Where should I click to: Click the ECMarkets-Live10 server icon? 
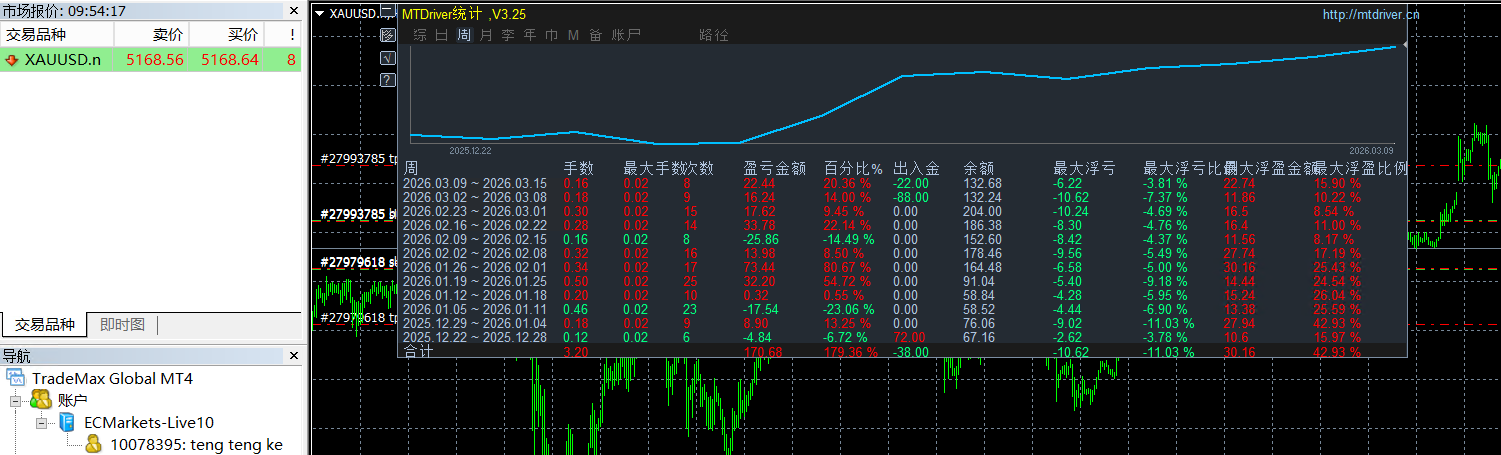point(68,423)
